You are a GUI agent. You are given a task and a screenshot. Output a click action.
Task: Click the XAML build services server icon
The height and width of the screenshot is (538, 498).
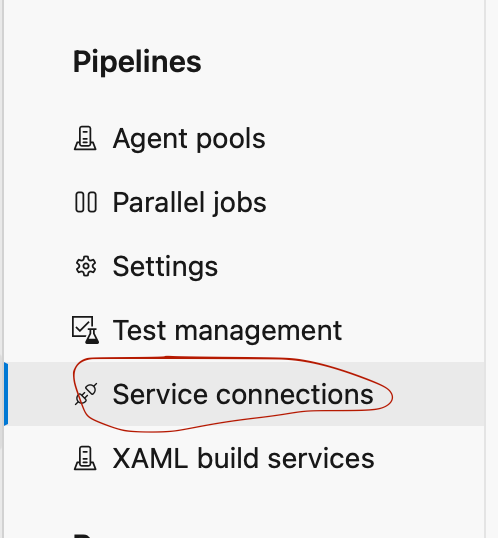pyautogui.click(x=85, y=458)
